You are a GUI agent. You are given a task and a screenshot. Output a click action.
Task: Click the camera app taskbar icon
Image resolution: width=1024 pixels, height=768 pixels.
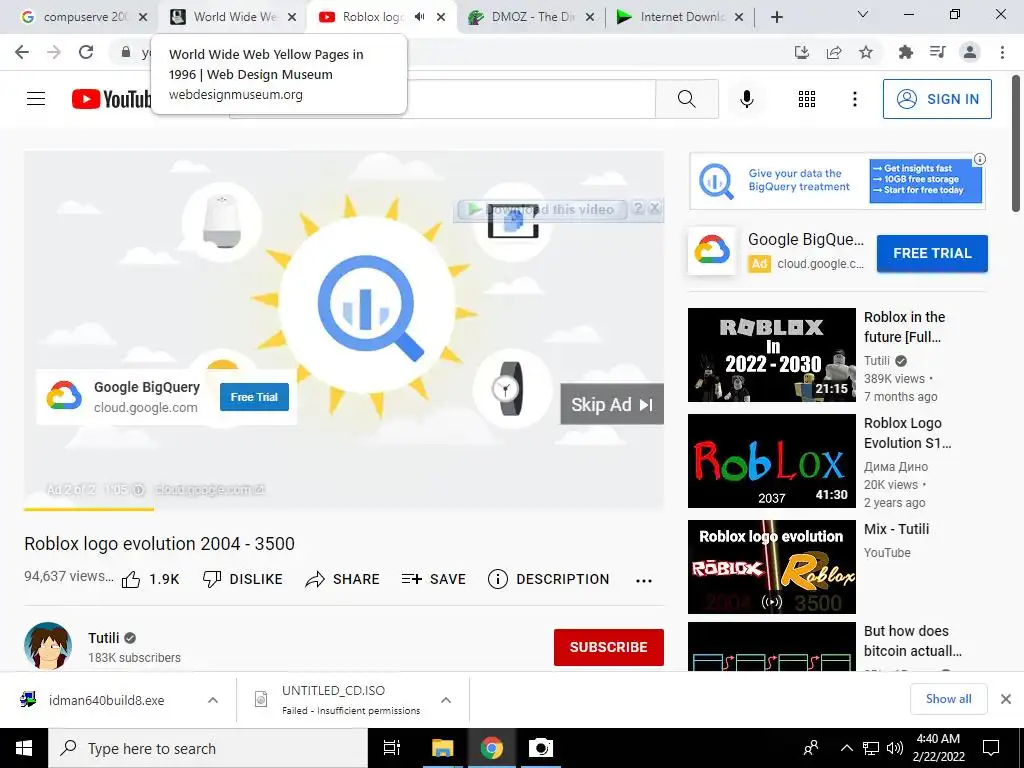[541, 748]
